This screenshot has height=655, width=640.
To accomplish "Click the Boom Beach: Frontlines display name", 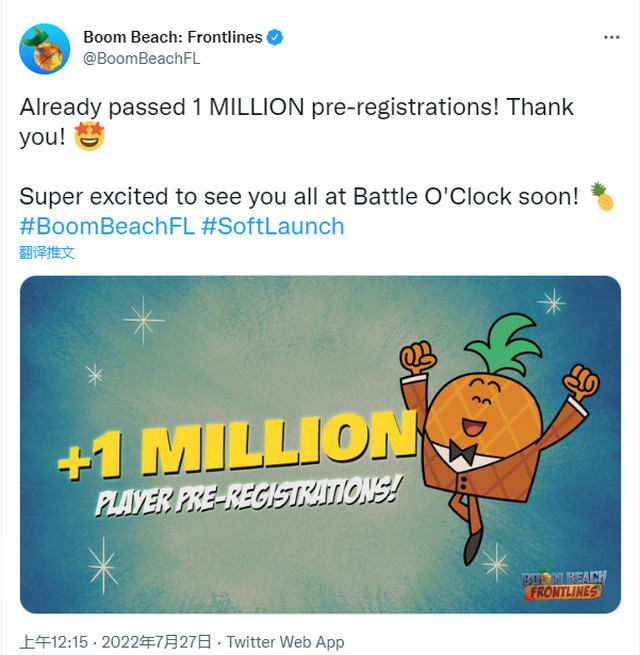I will tap(173, 37).
